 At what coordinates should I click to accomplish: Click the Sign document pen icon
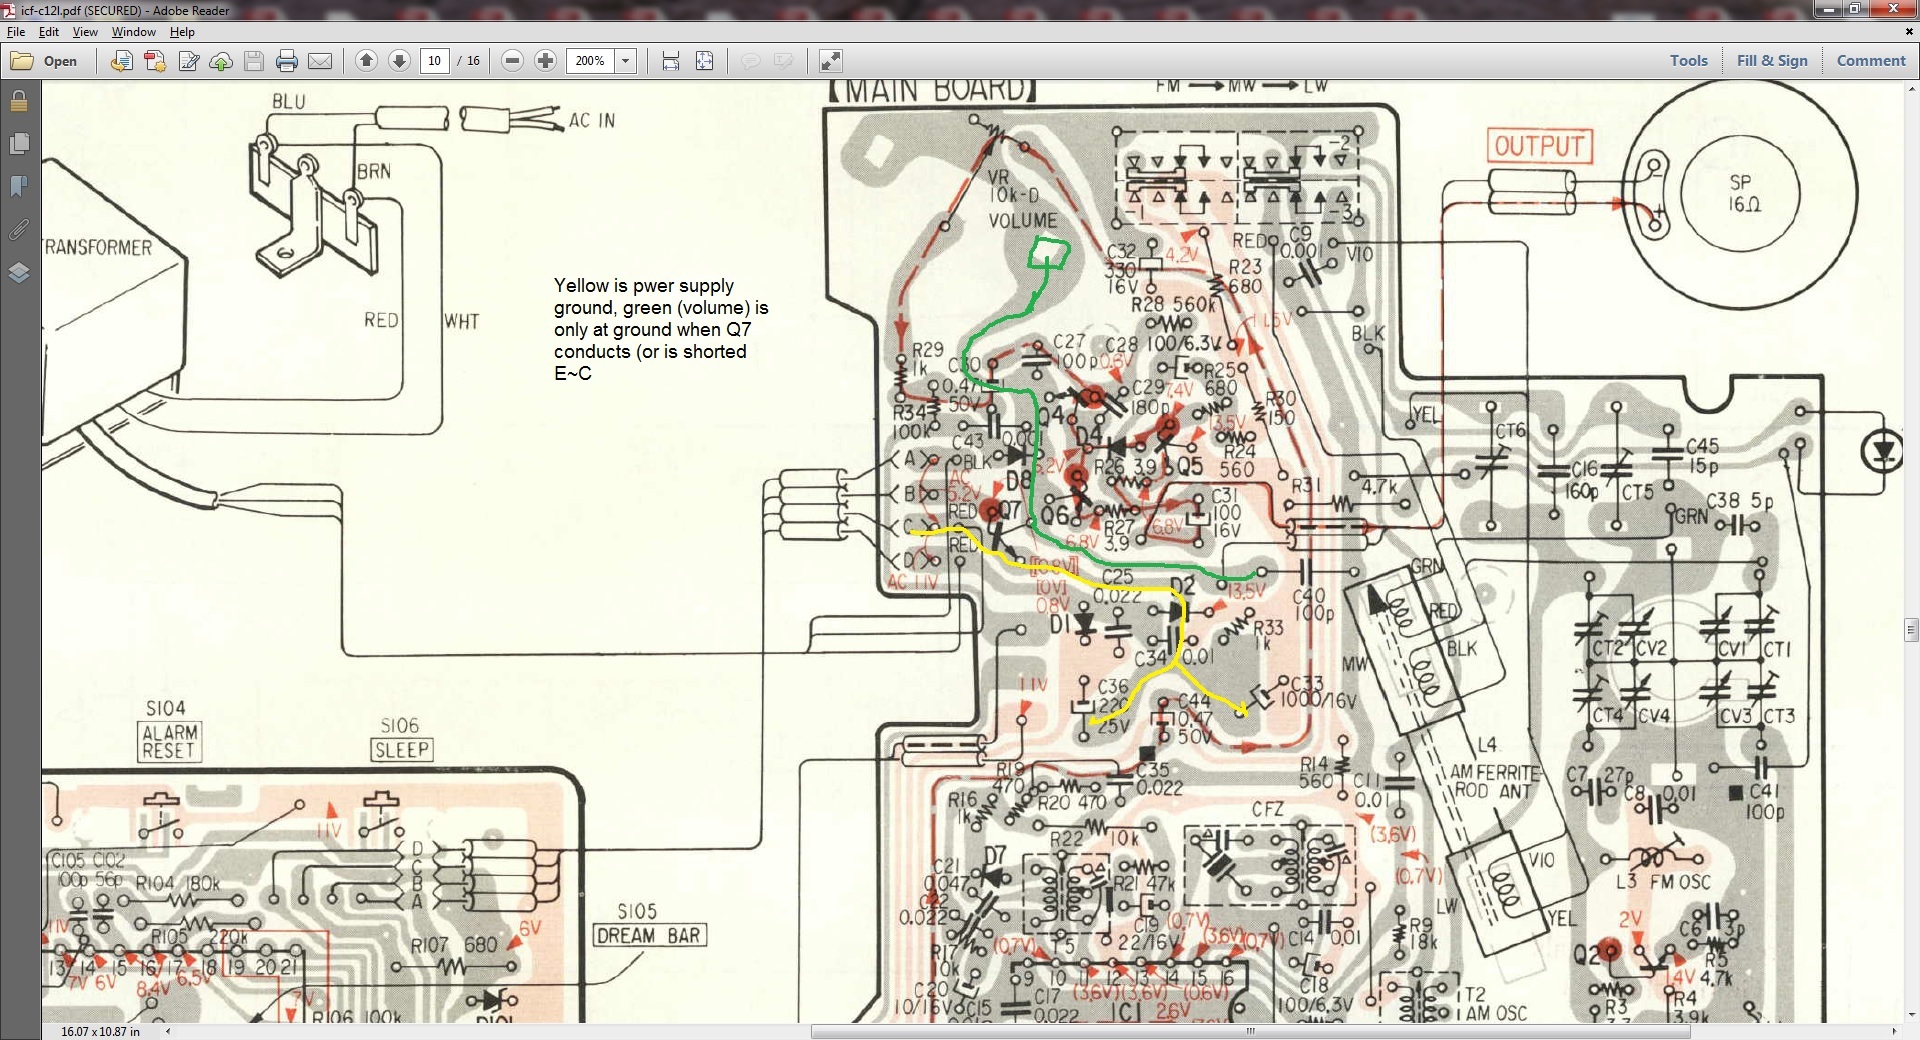pyautogui.click(x=188, y=61)
